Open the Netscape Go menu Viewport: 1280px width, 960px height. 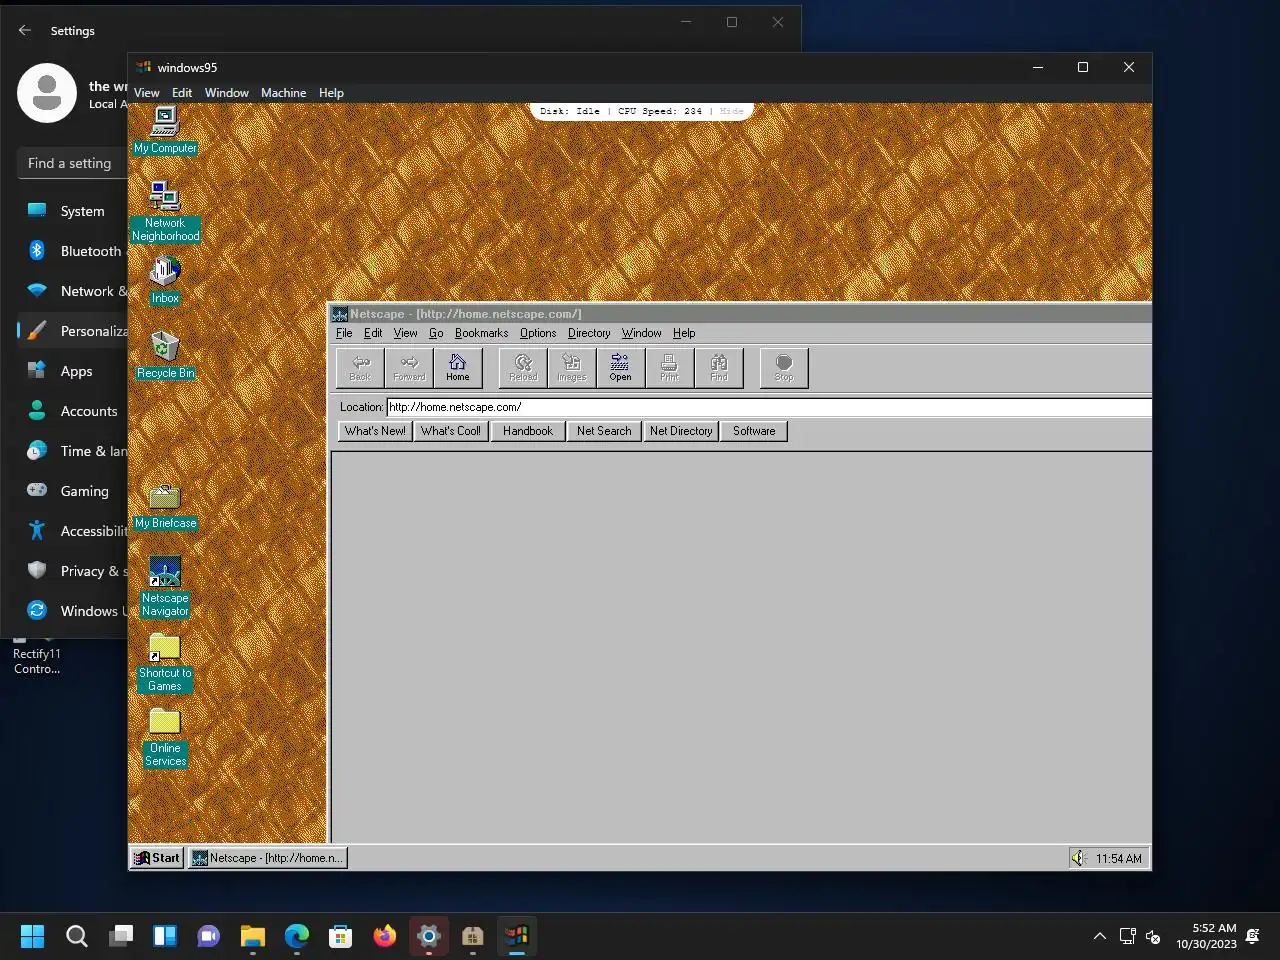coord(436,333)
